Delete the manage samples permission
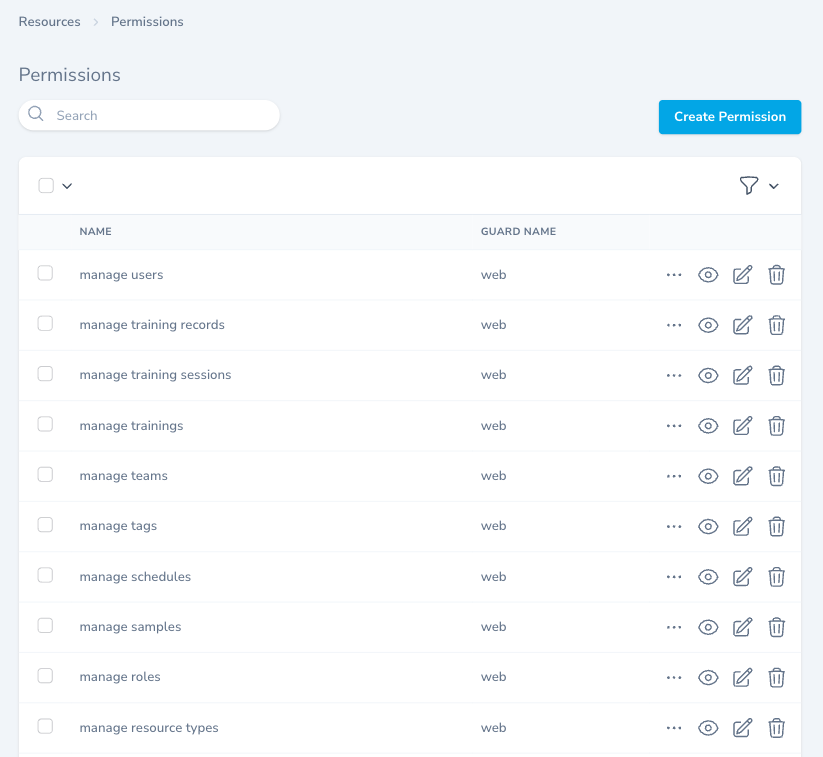The height and width of the screenshot is (757, 823). pos(777,627)
